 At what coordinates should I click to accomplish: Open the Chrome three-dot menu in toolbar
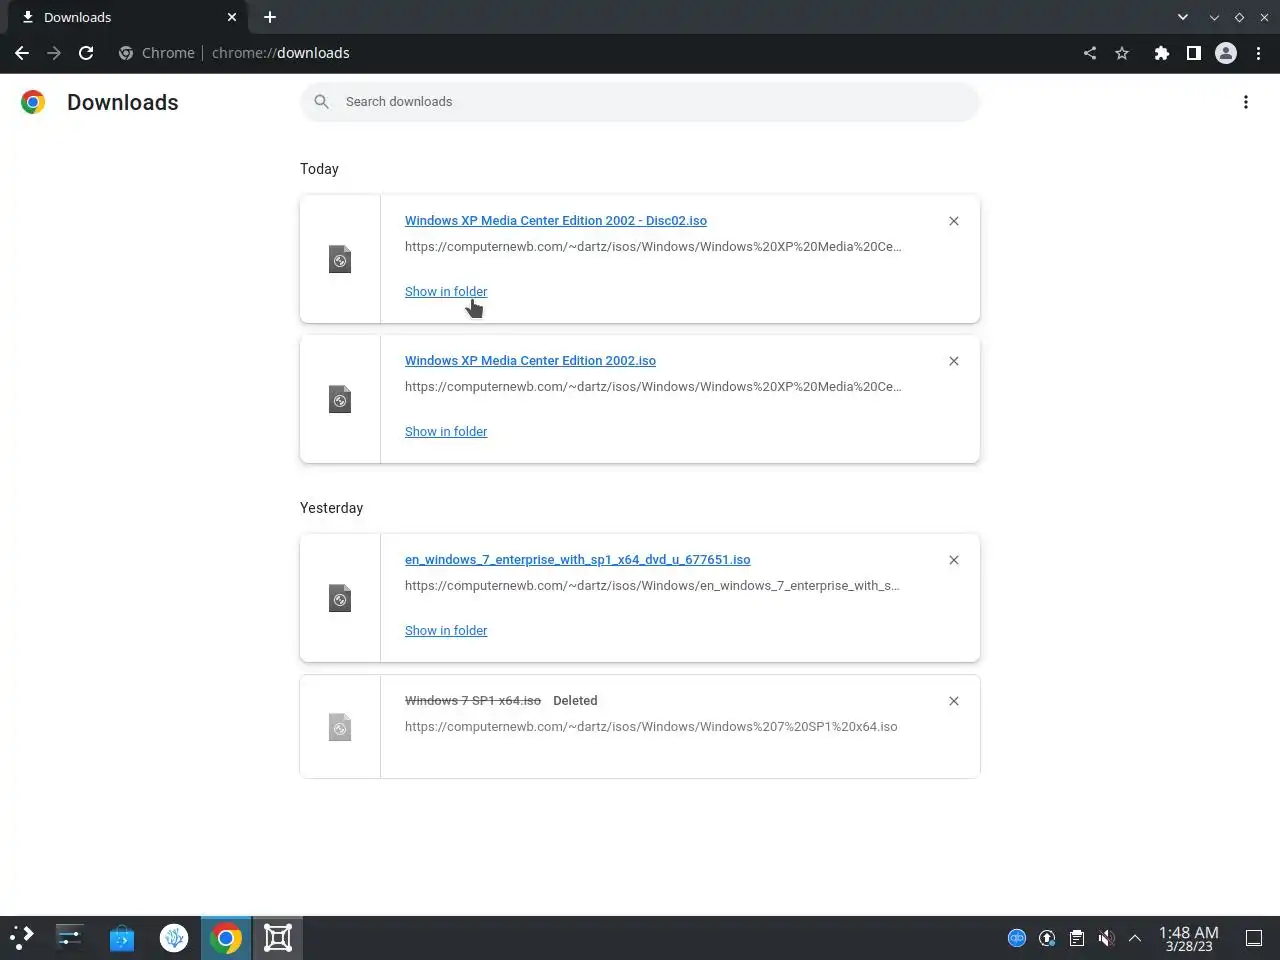coord(1259,53)
